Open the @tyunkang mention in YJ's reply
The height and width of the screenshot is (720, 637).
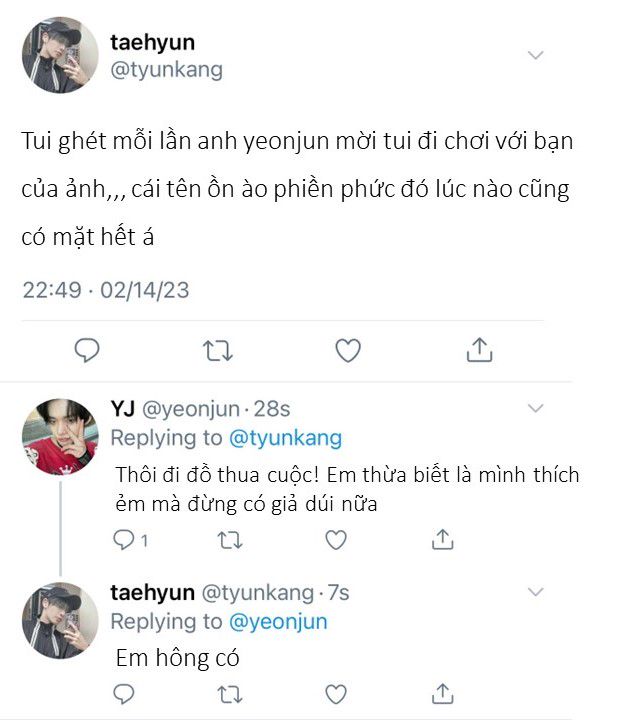(x=286, y=438)
